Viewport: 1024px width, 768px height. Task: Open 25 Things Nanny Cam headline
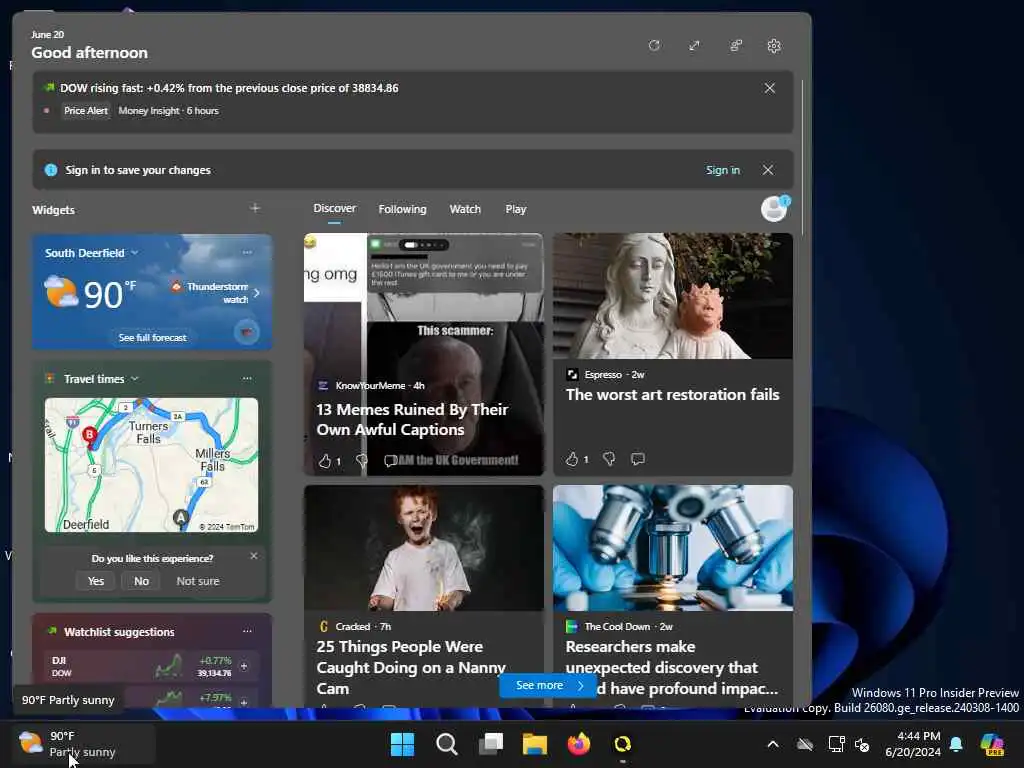(x=411, y=667)
